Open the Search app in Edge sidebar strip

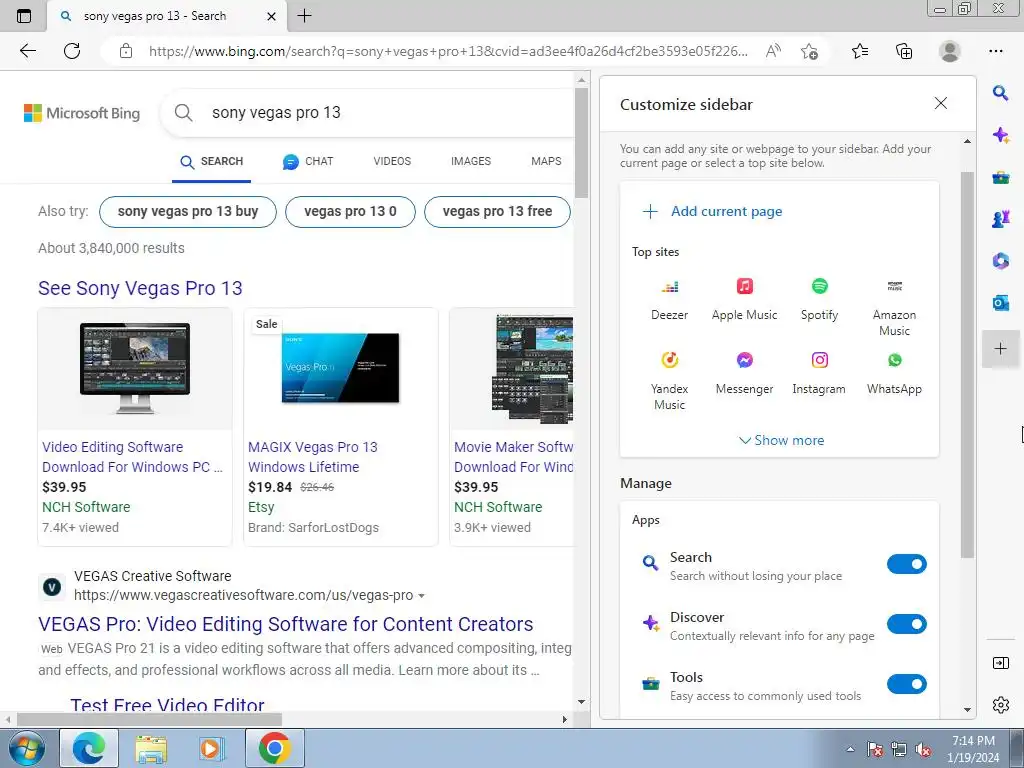(x=1000, y=93)
